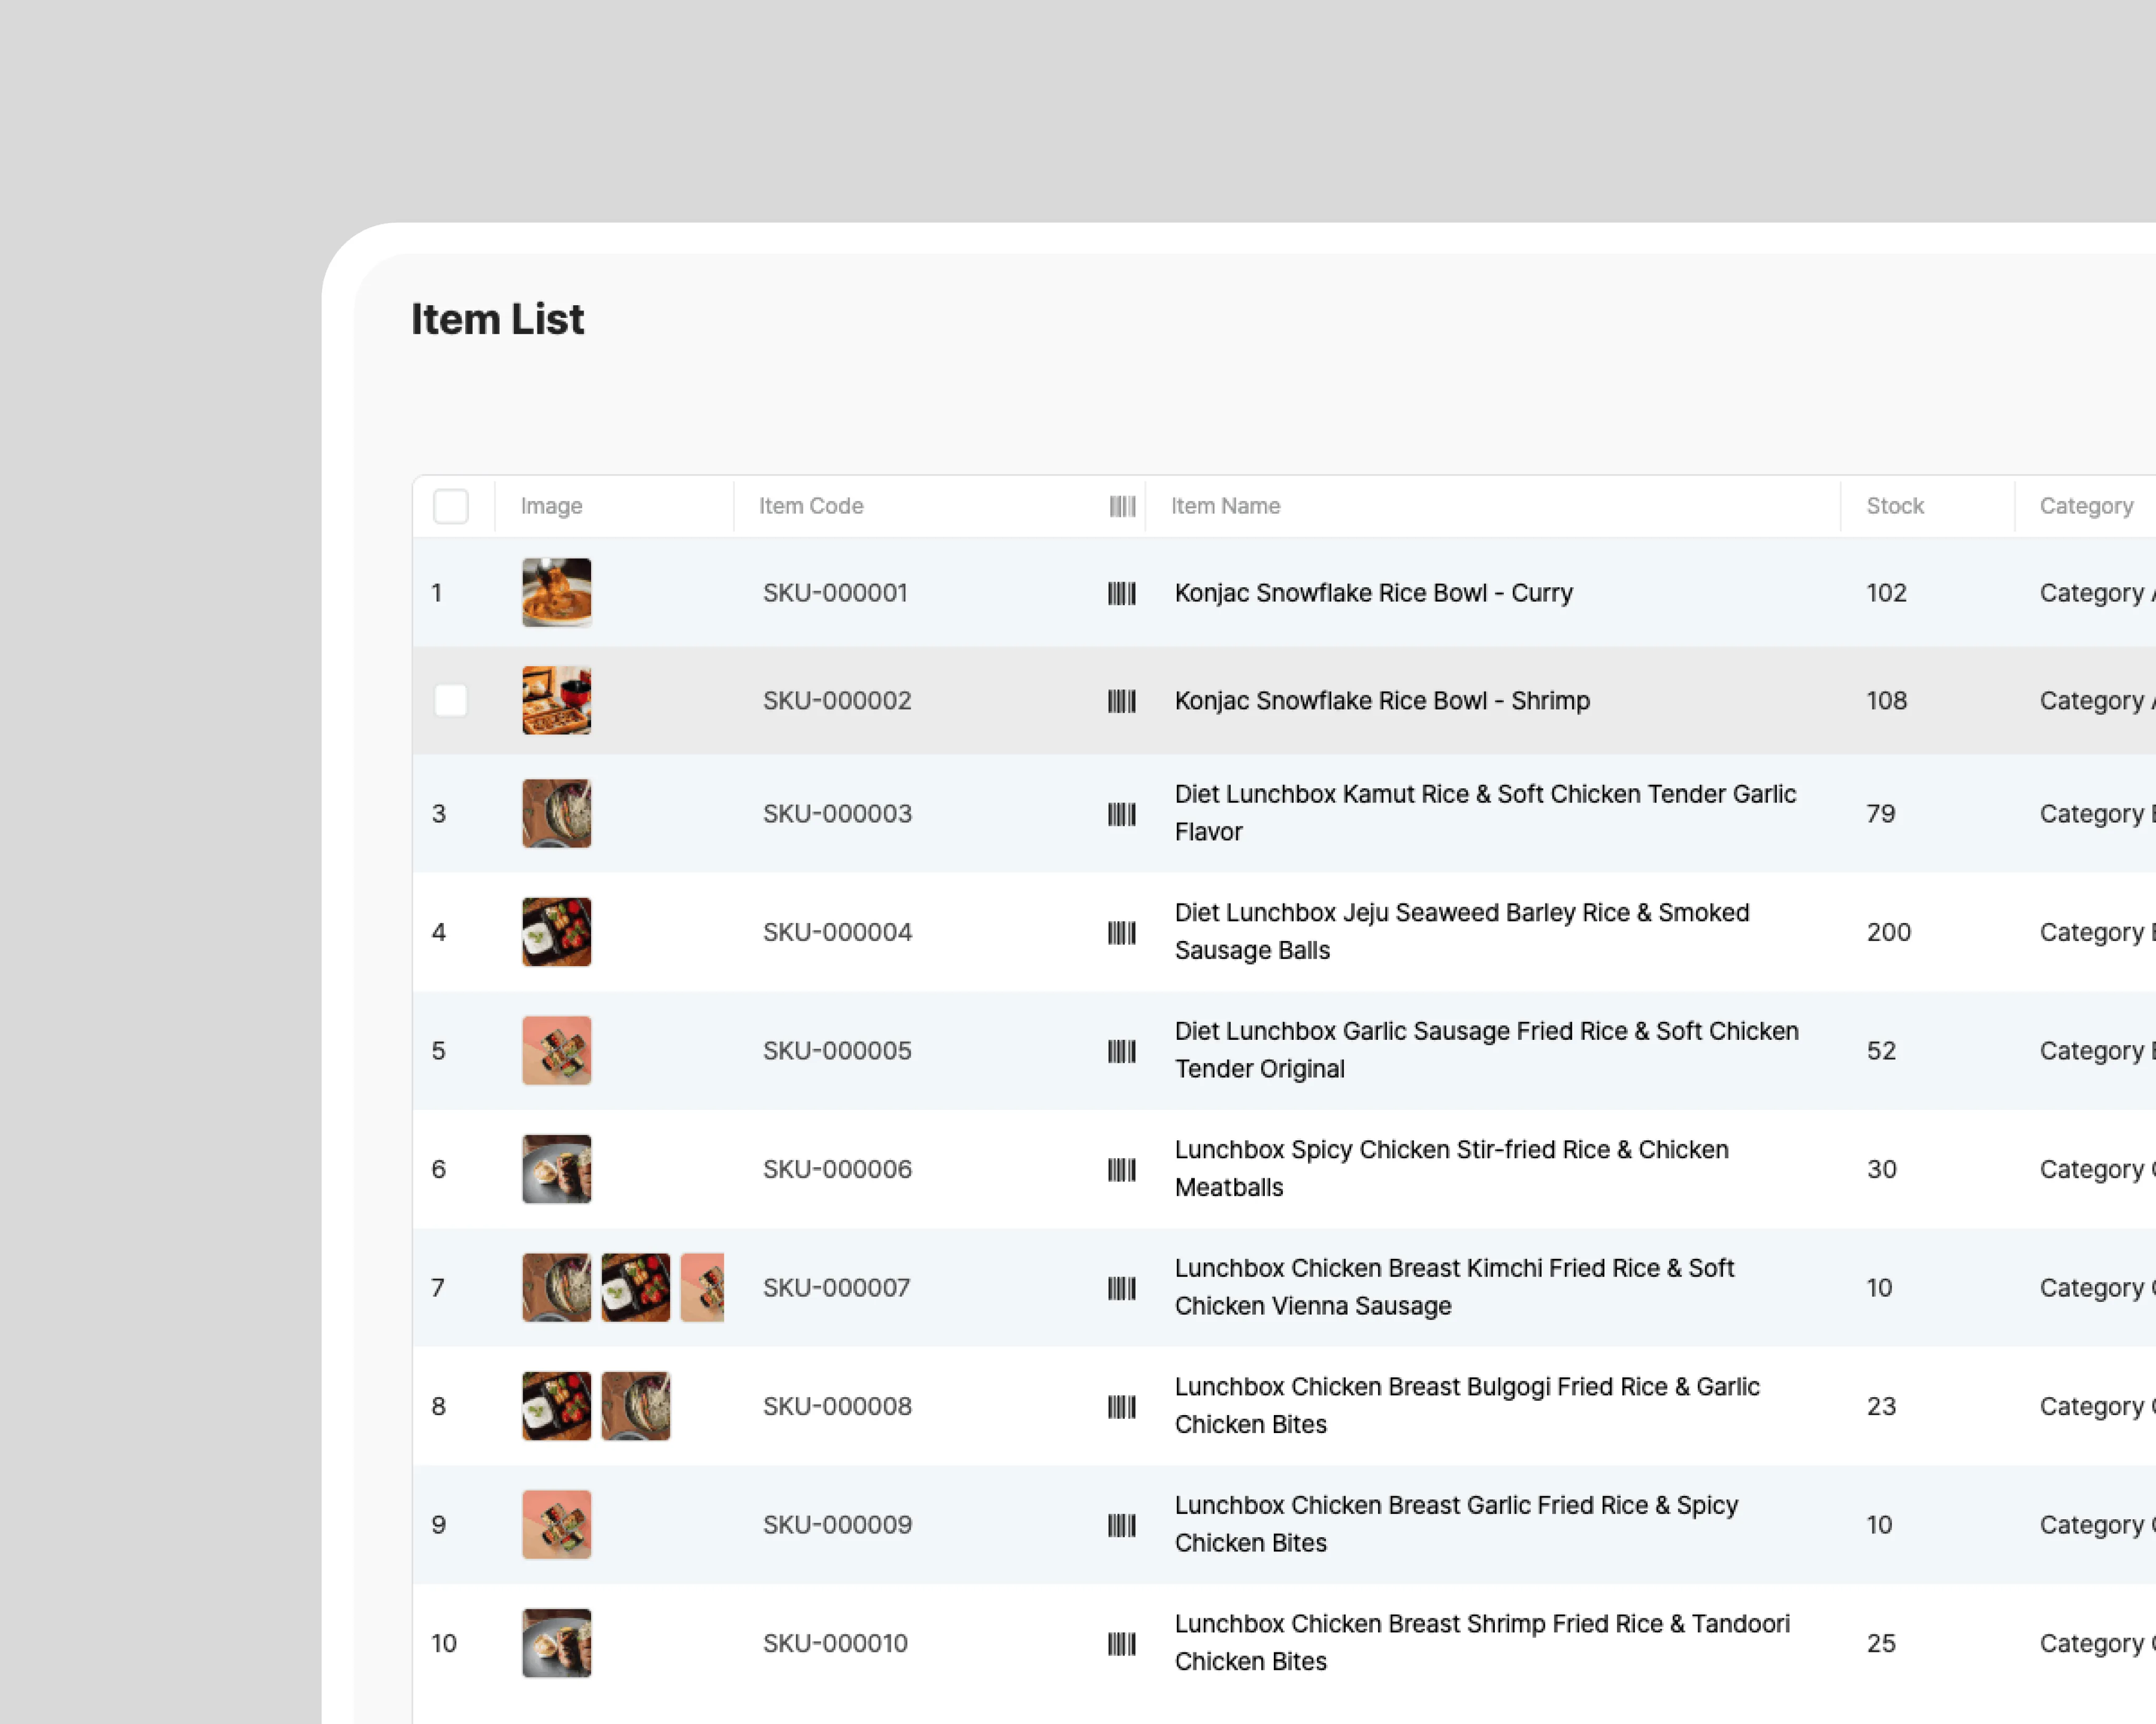Open the second thumbnail of SKU-000008
The height and width of the screenshot is (1724, 2156).
[x=636, y=1406]
